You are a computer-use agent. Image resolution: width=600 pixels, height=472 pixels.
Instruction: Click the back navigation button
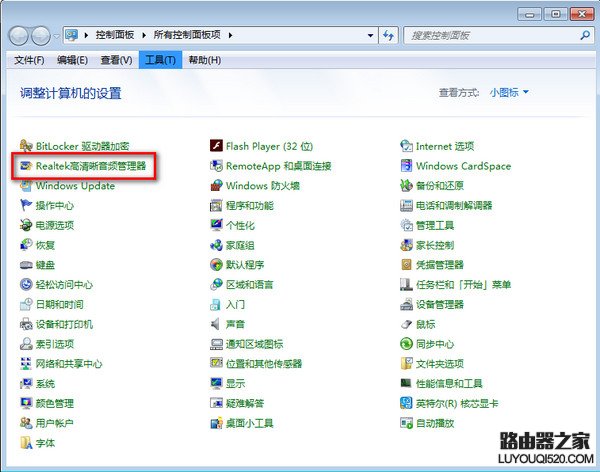coord(18,36)
